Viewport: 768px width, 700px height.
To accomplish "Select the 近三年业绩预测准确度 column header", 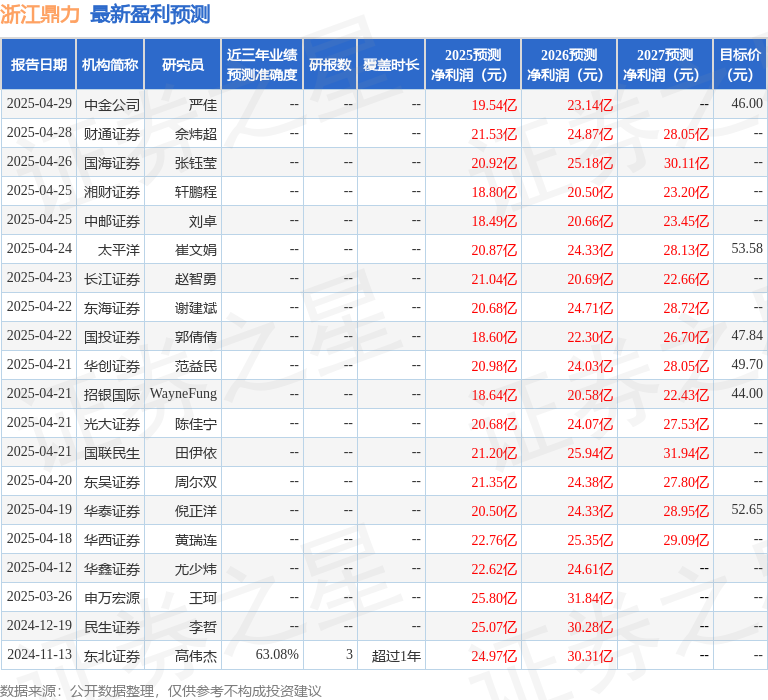I will click(262, 65).
